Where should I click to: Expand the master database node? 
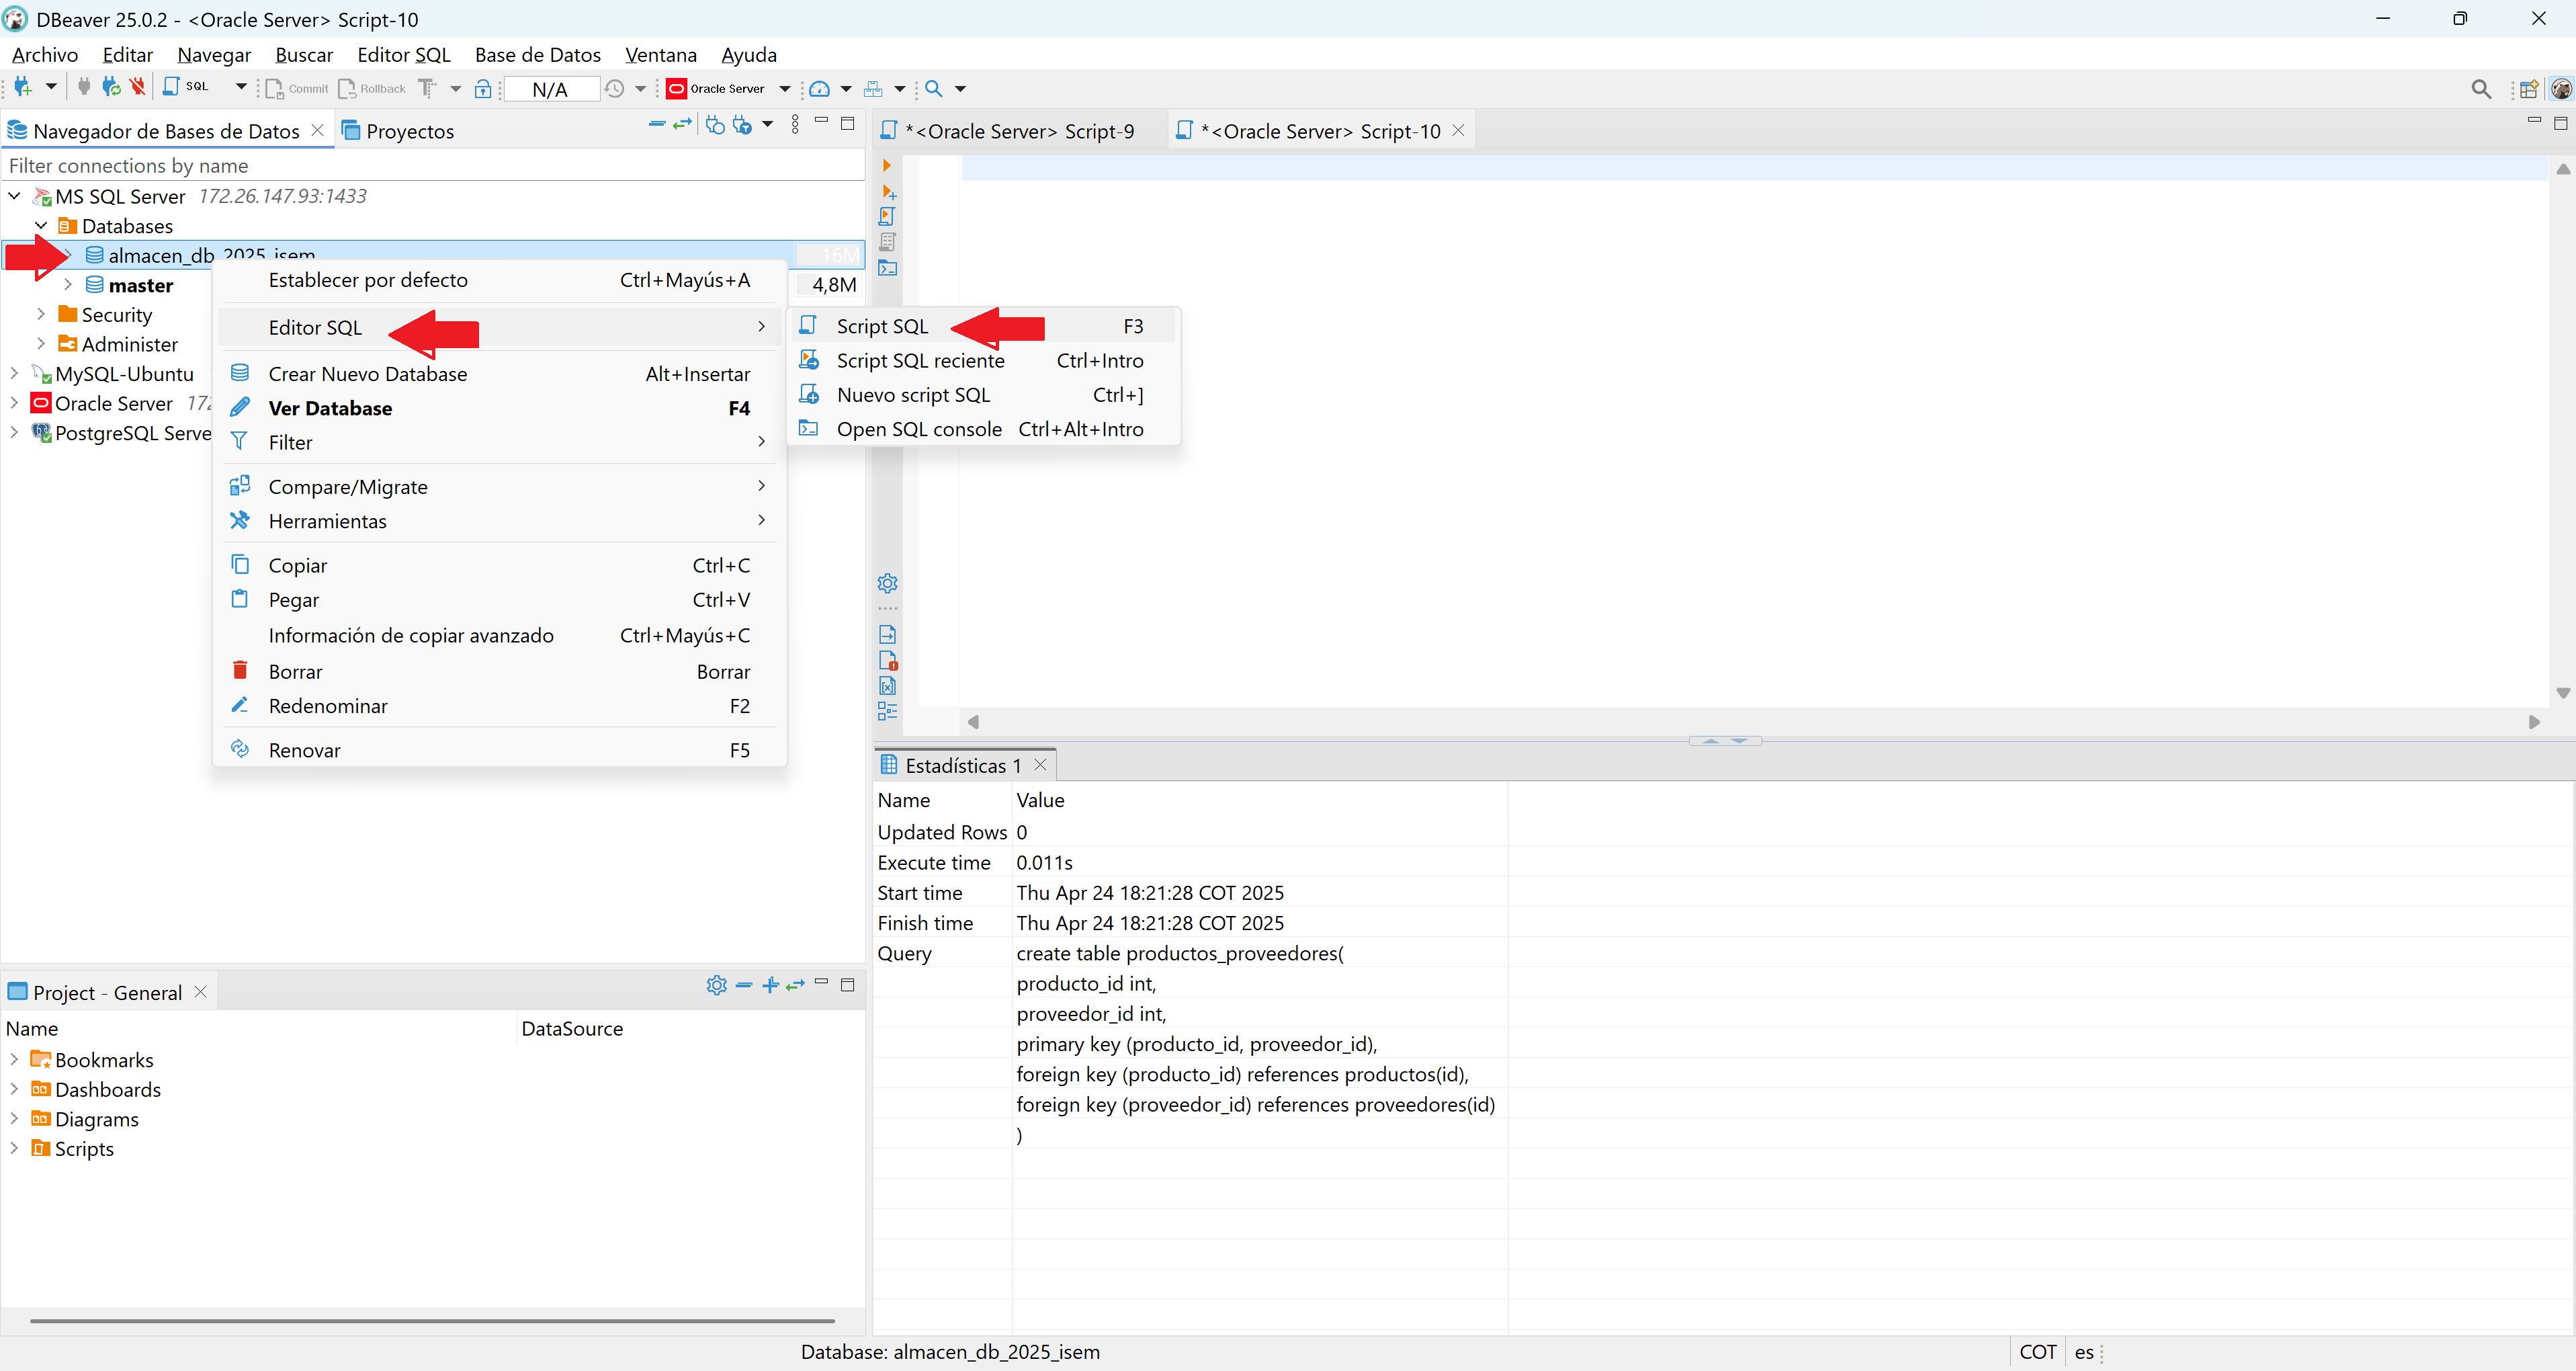pyautogui.click(x=68, y=285)
